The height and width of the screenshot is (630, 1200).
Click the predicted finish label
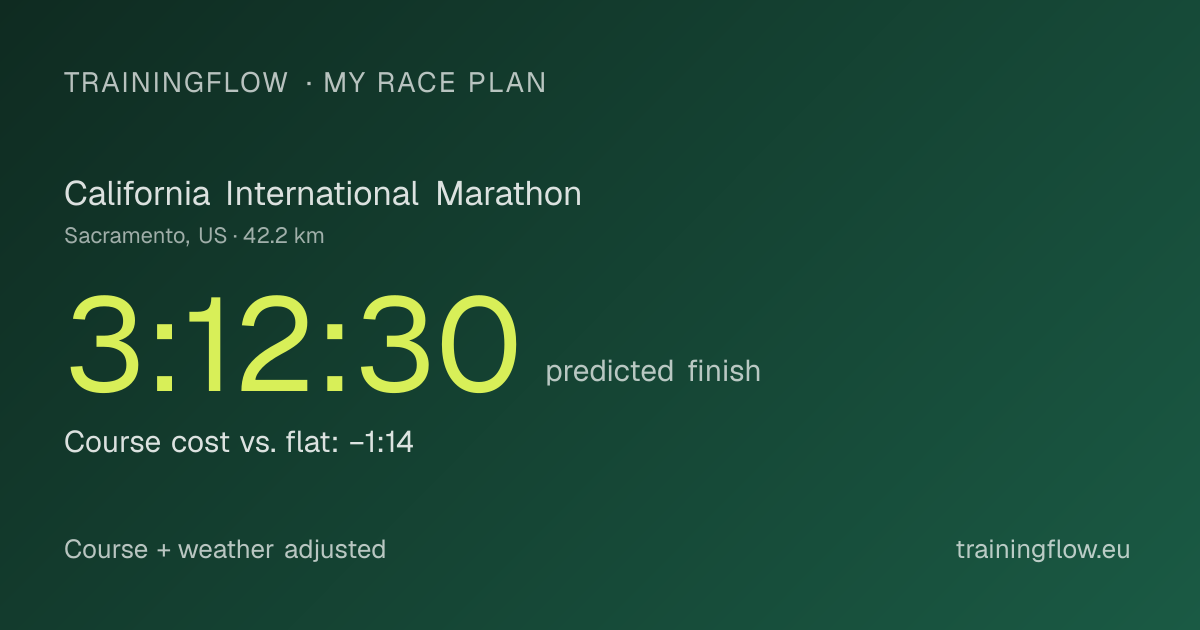click(653, 372)
